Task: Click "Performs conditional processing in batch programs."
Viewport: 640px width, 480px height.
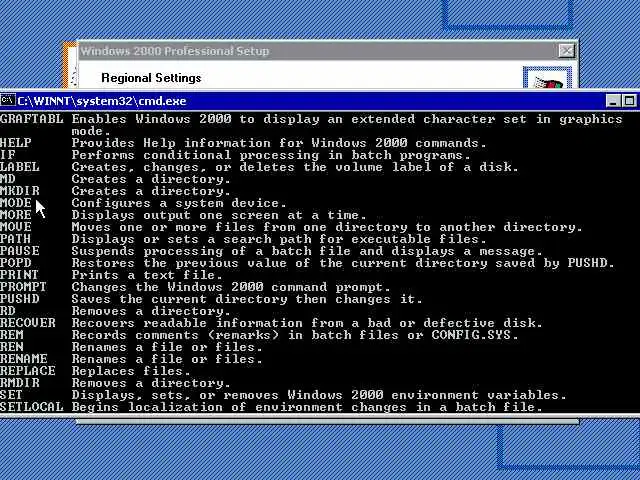Action: point(271,155)
